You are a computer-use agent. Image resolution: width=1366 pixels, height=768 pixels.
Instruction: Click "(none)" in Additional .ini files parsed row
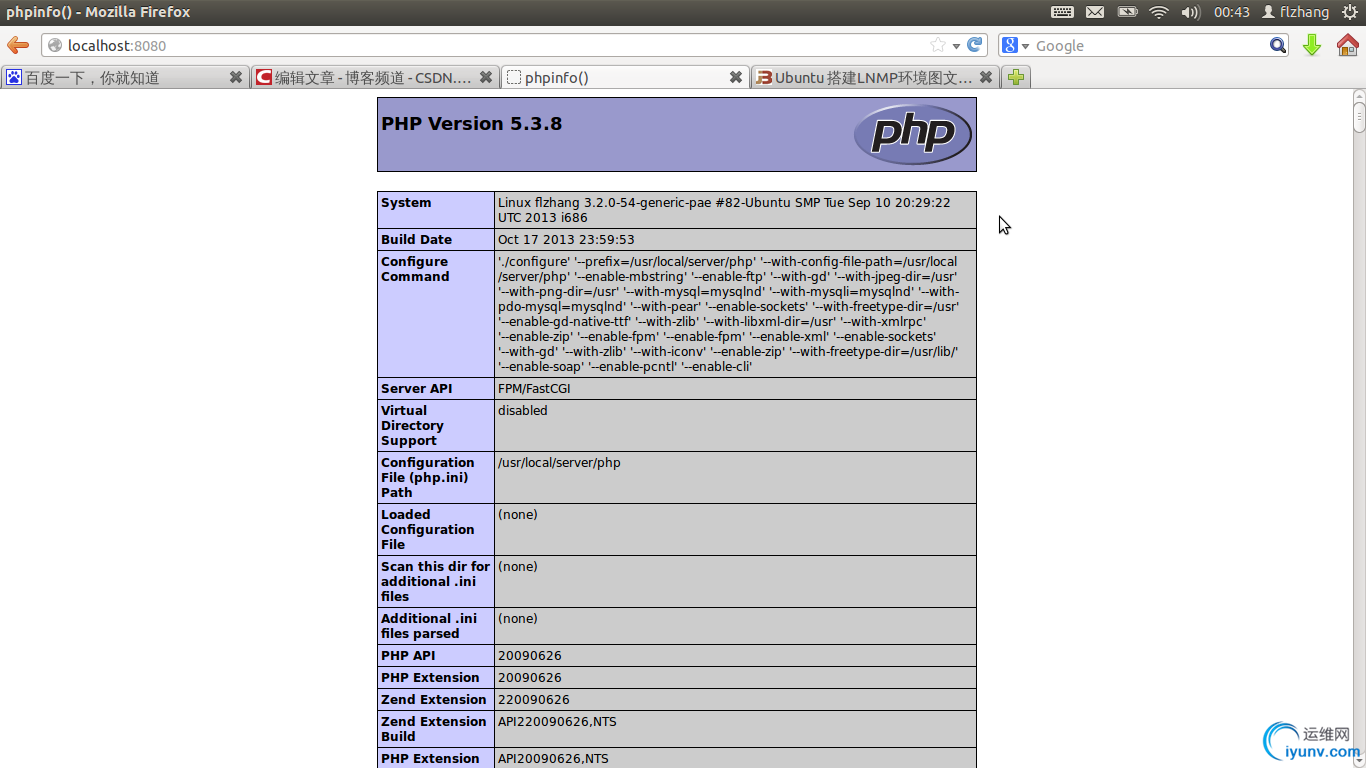(518, 619)
